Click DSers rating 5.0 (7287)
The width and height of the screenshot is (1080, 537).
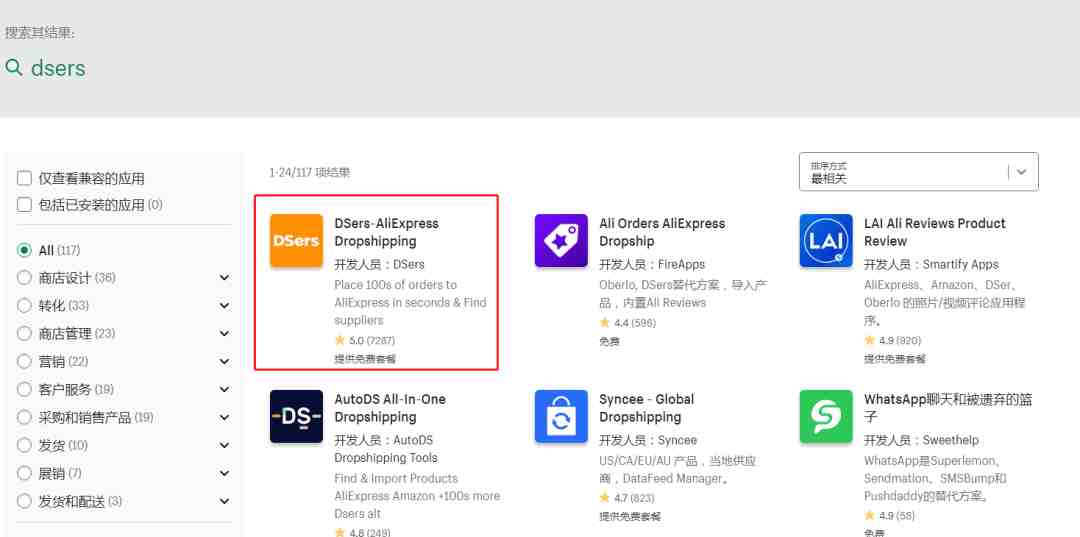coord(364,340)
